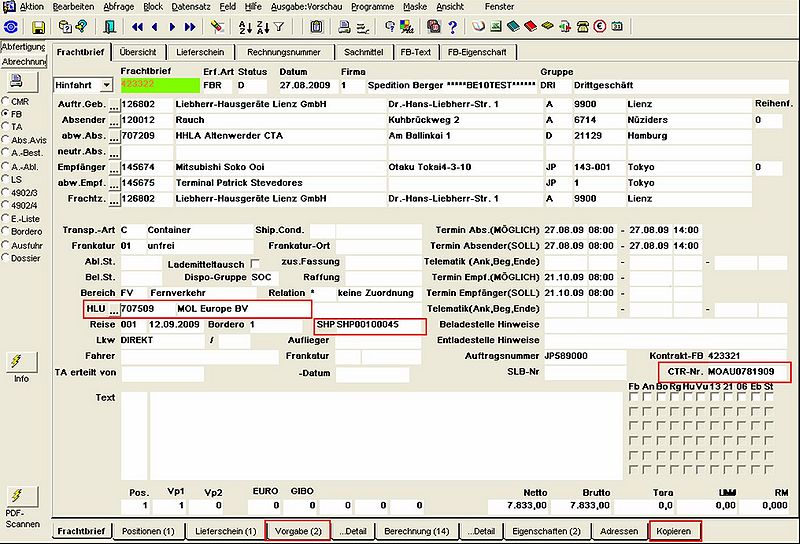Select the TA radio option

pos(6,126)
